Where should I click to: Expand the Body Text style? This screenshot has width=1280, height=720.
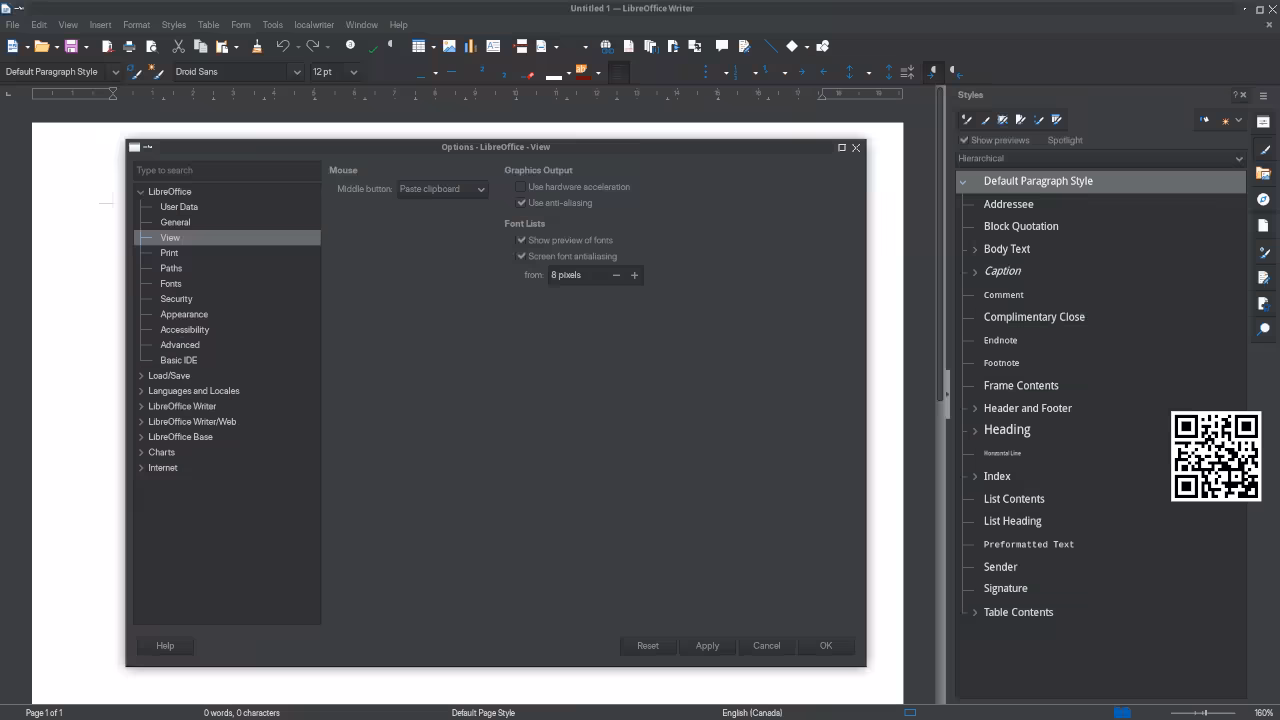pyautogui.click(x=975, y=249)
